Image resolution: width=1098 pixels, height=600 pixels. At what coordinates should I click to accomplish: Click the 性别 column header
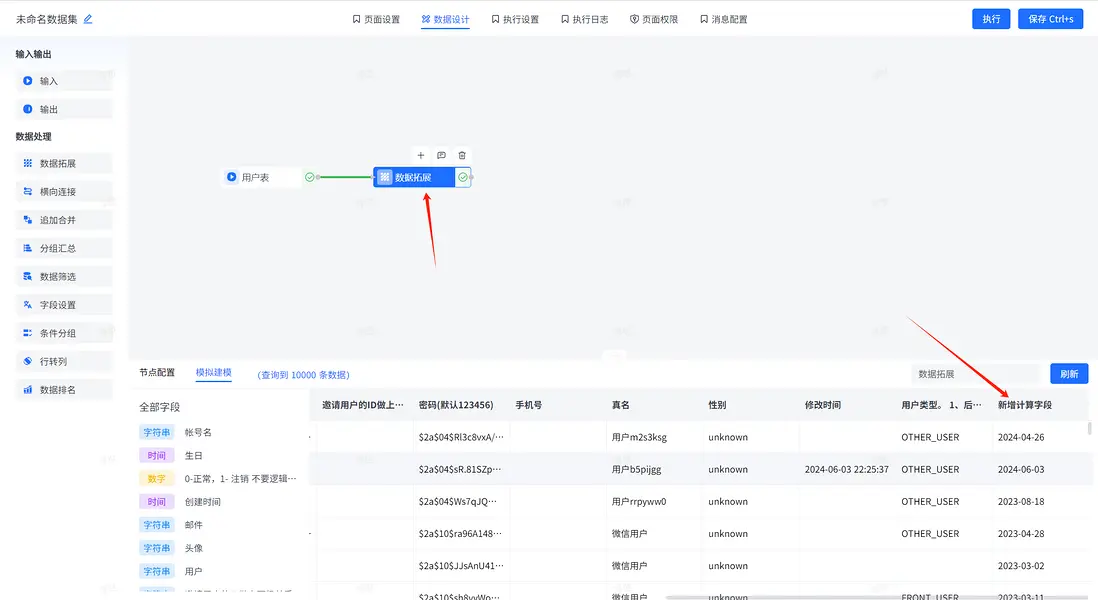point(717,405)
